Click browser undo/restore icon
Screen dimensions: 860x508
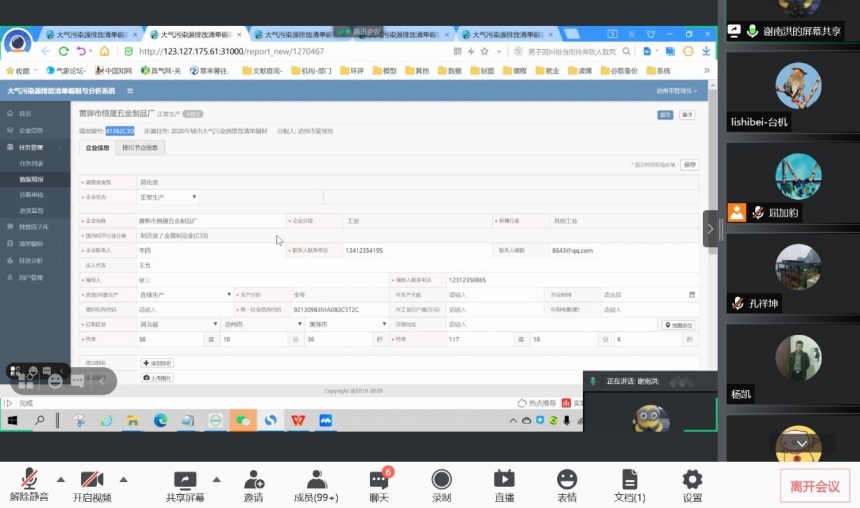click(x=82, y=51)
